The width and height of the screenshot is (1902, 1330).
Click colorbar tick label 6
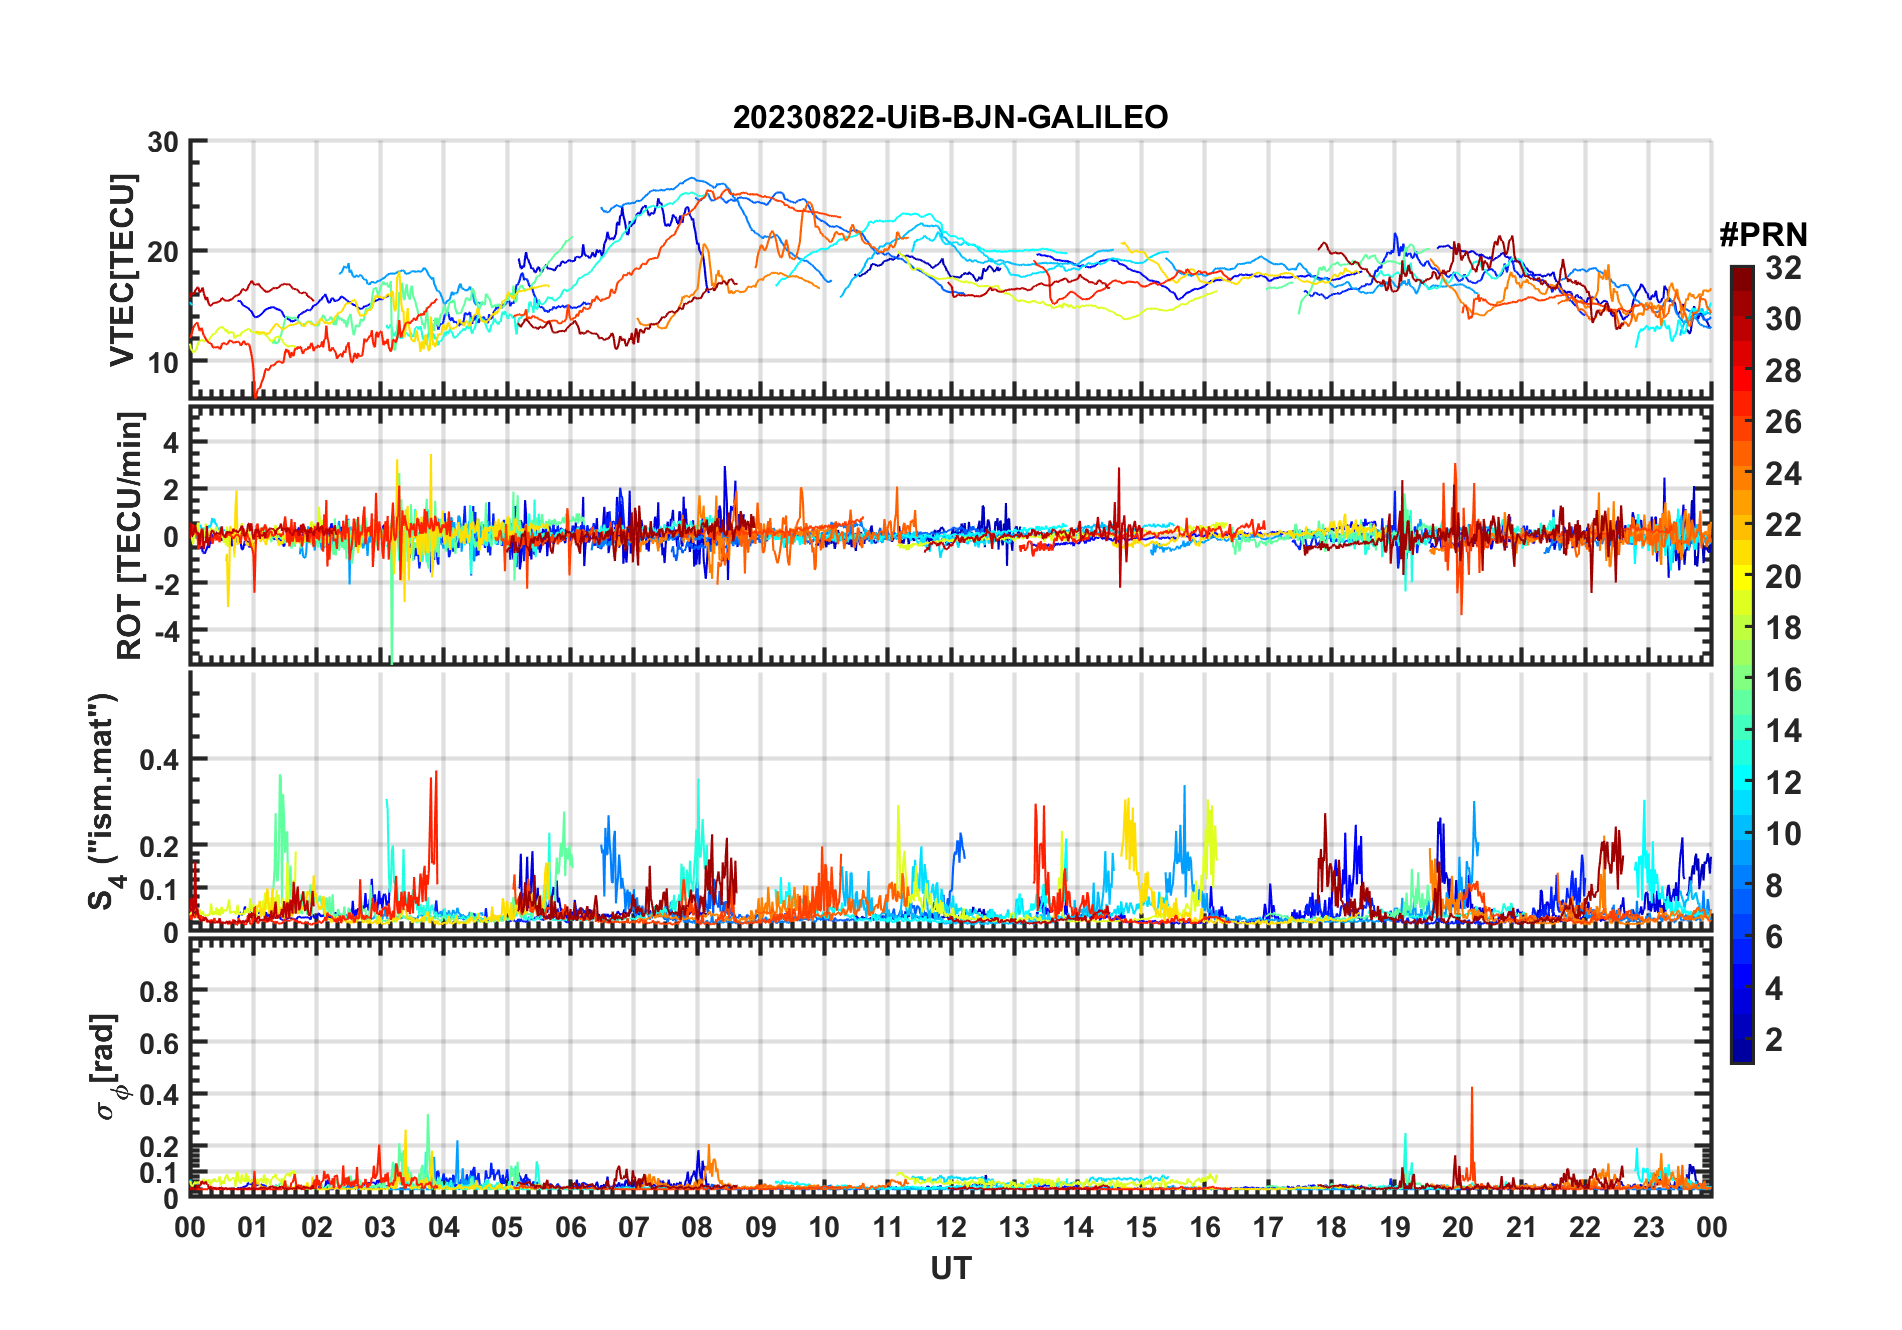pos(1774,937)
